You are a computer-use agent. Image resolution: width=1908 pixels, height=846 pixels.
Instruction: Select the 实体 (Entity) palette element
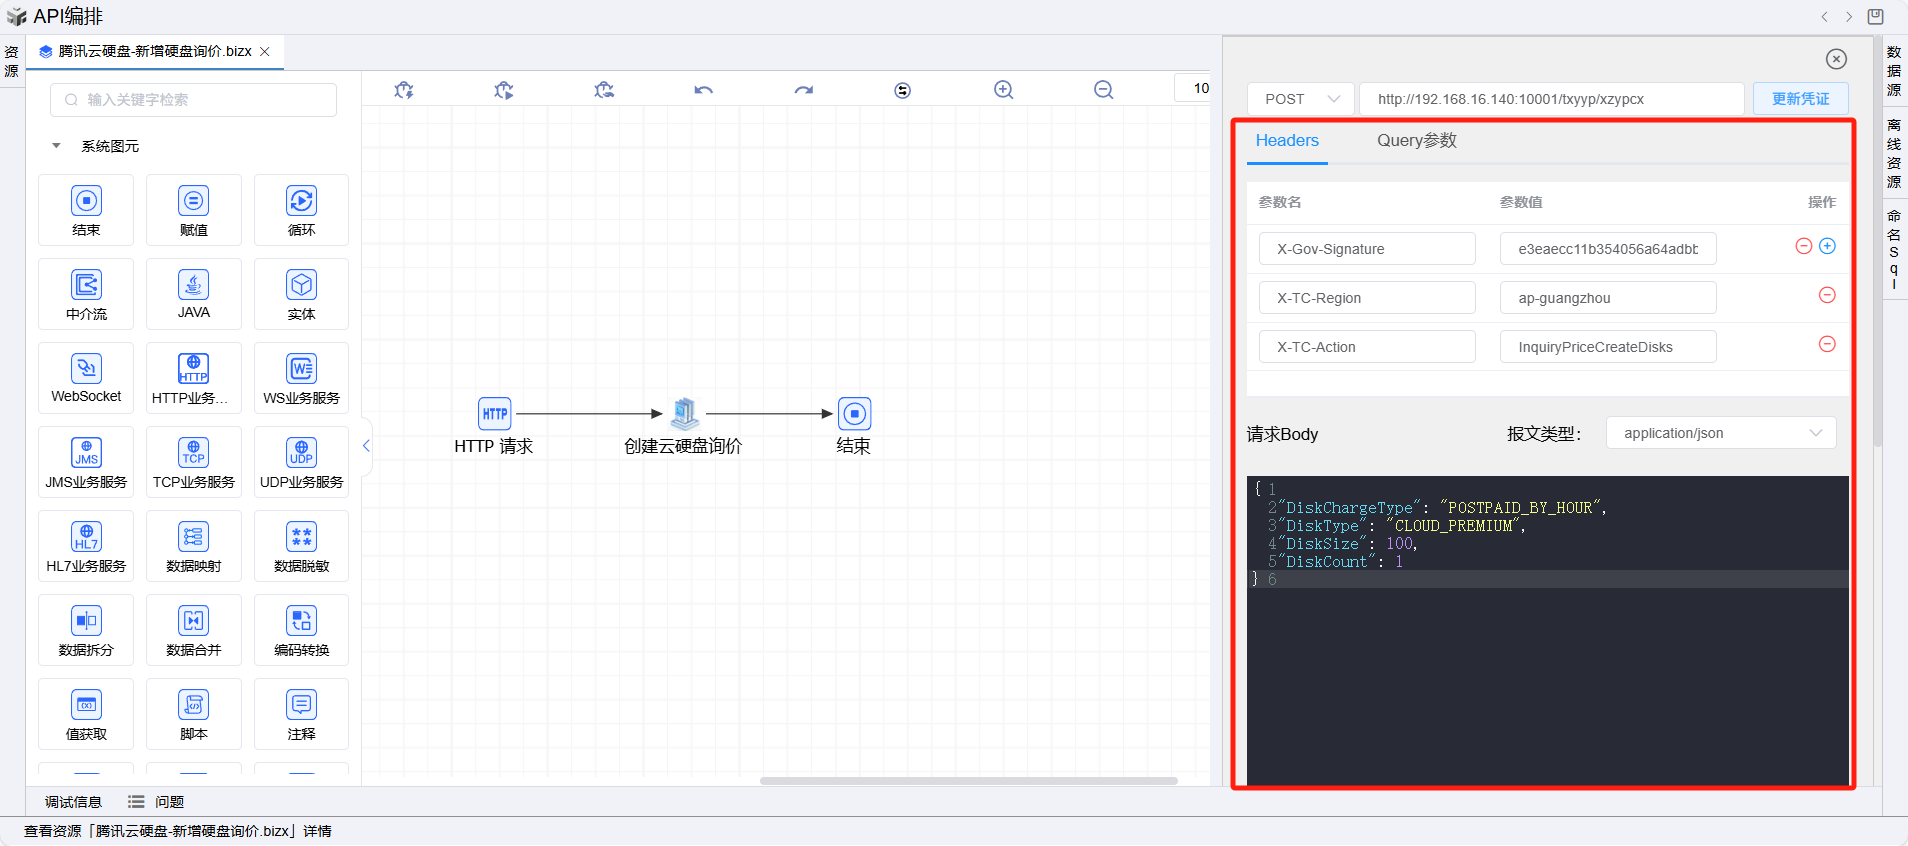(x=301, y=294)
